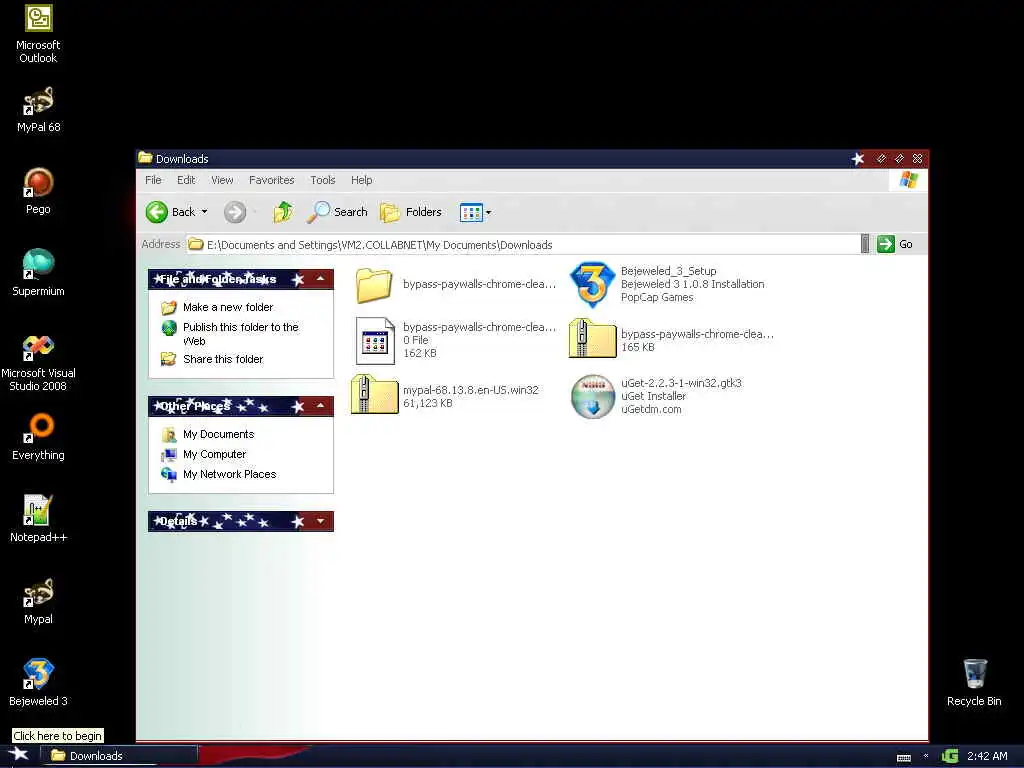Collapse the File and Folder Tasks panel
This screenshot has height=768, width=1024.
pos(321,279)
